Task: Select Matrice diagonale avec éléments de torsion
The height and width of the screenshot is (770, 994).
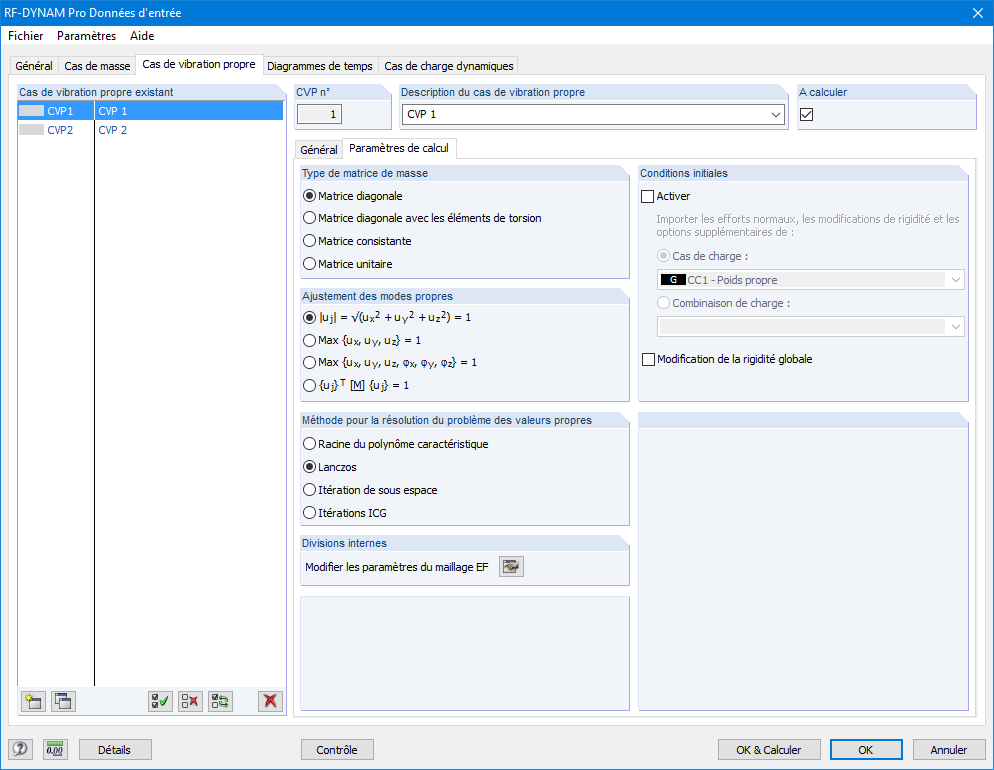Action: pyautogui.click(x=422, y=218)
